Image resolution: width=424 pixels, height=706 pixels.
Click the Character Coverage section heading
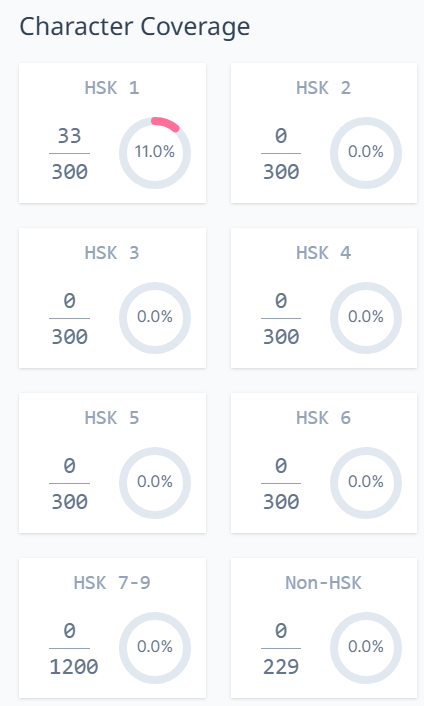(x=135, y=27)
